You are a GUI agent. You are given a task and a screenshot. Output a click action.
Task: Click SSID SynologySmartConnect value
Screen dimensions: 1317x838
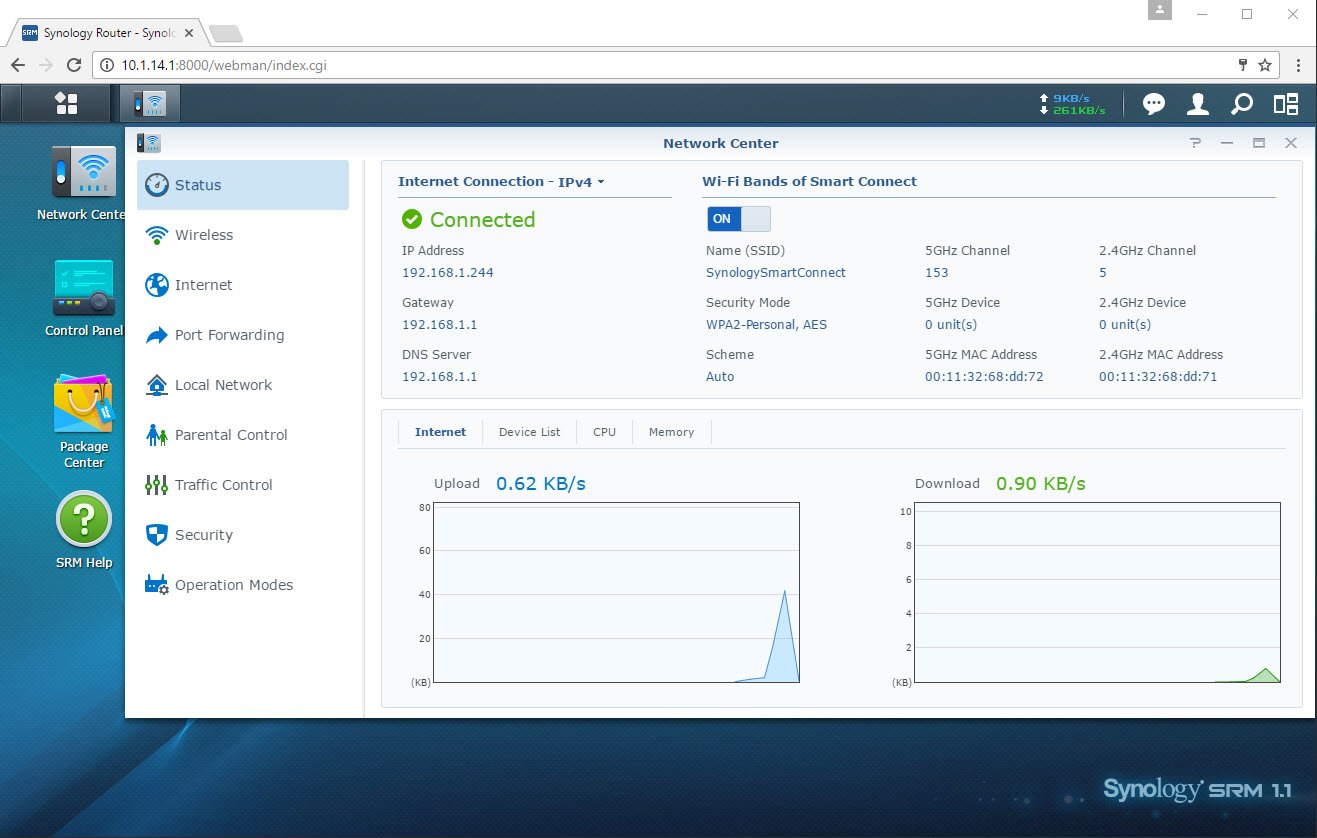coord(776,273)
